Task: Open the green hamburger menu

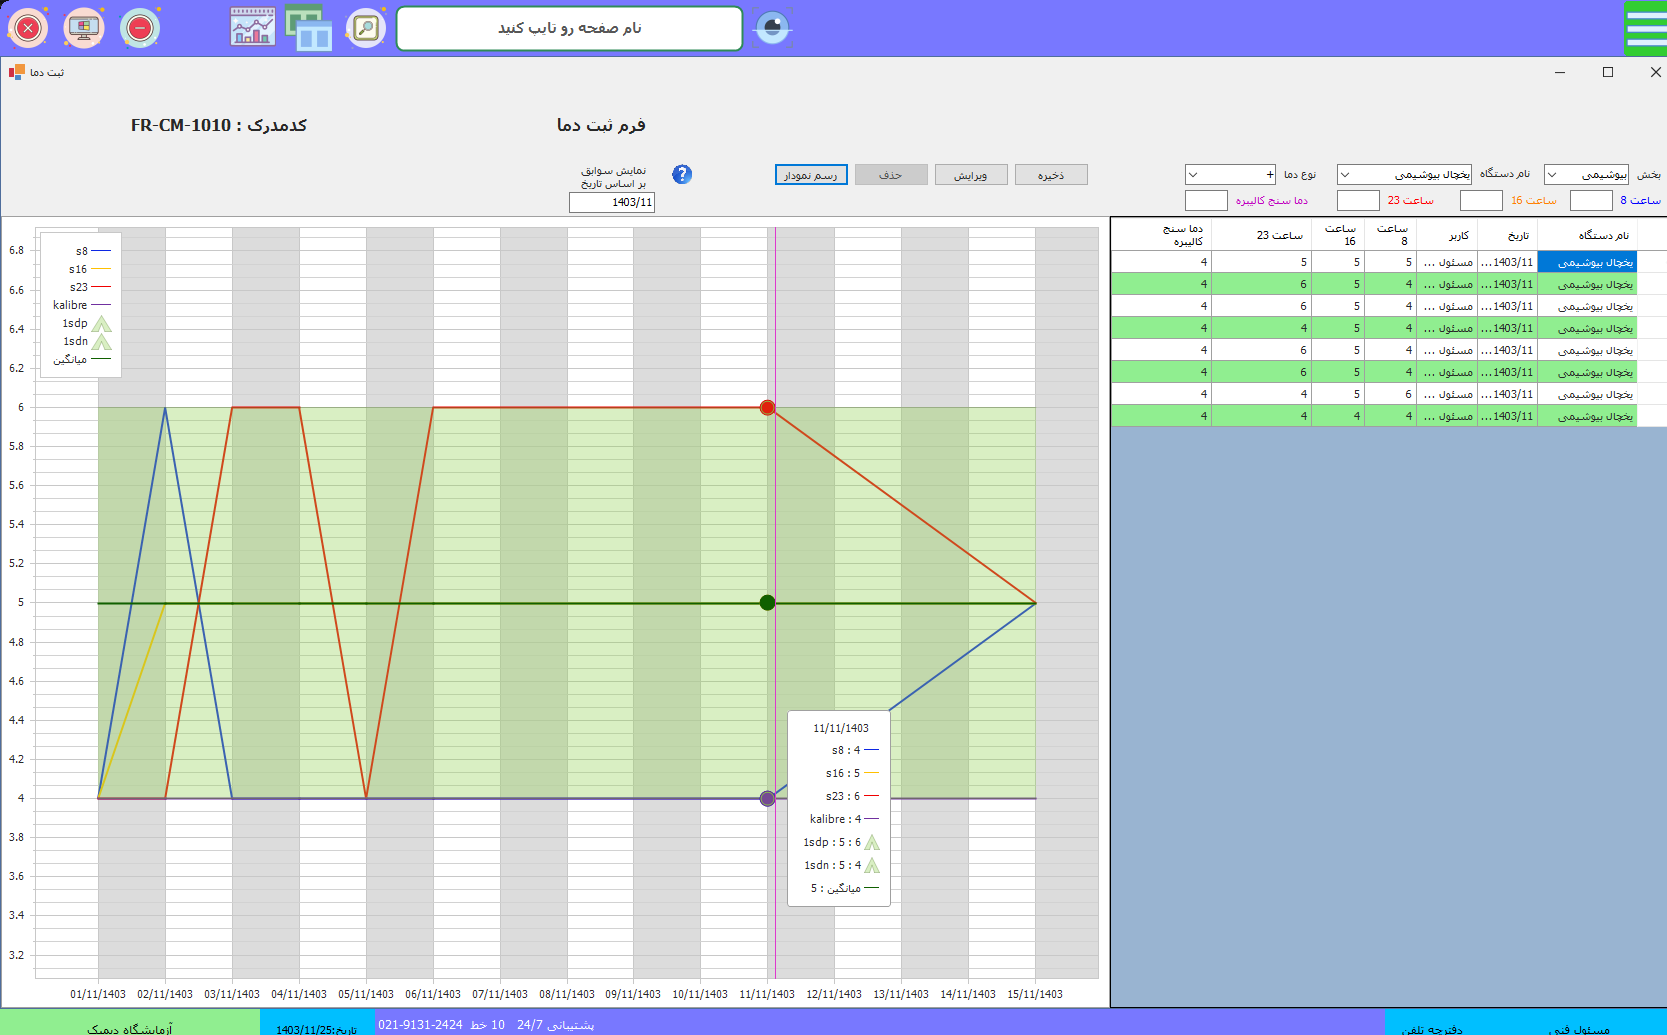Action: pyautogui.click(x=1645, y=28)
